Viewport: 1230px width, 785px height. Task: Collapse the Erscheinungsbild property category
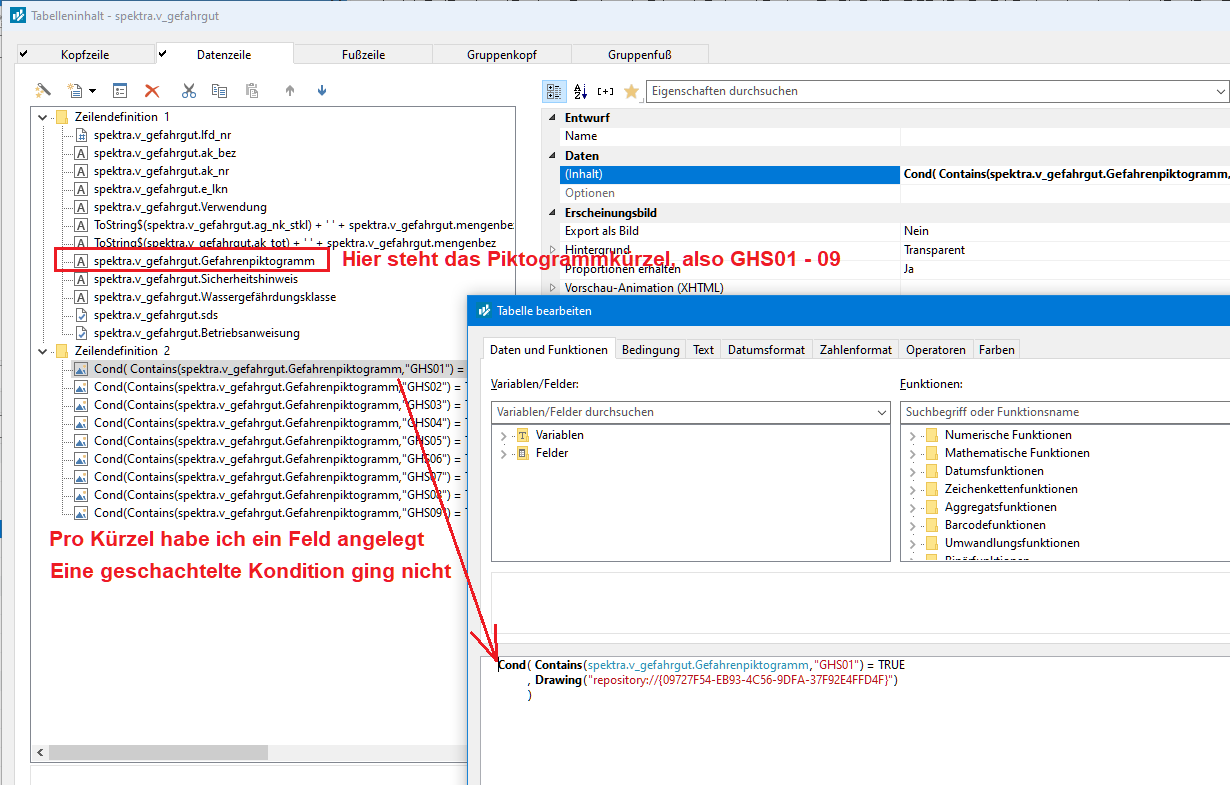click(x=553, y=213)
